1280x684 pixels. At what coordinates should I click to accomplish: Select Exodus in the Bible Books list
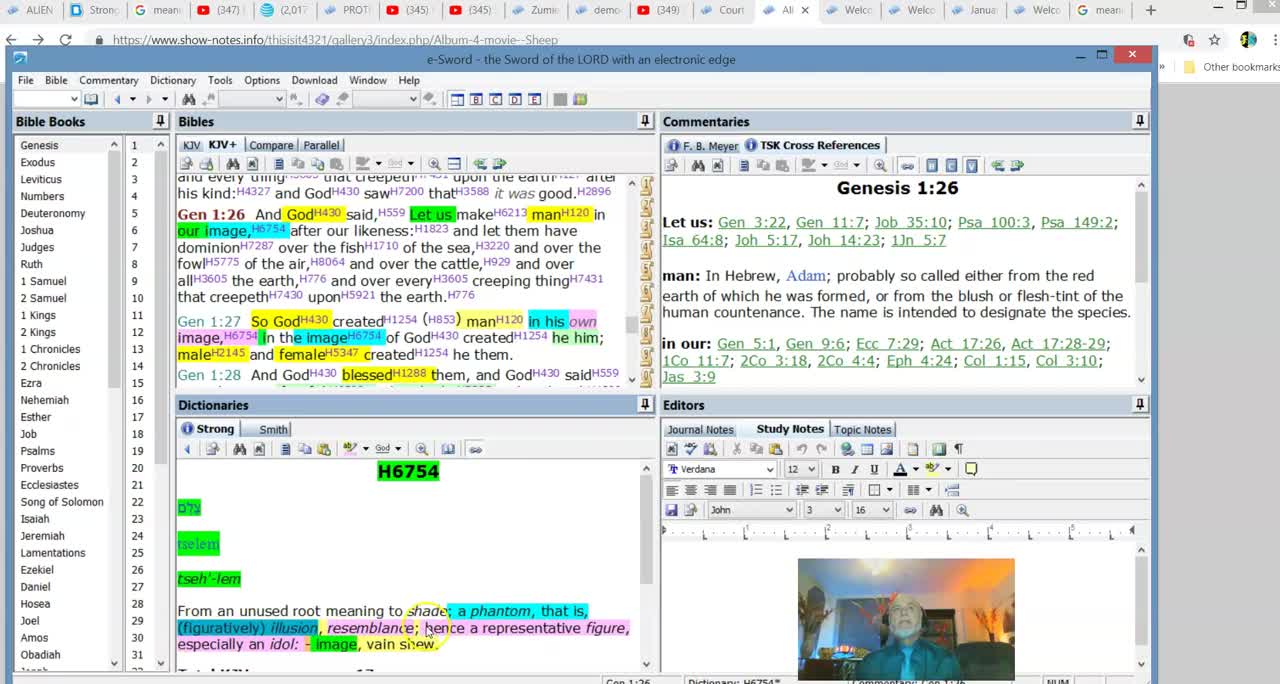[38, 162]
